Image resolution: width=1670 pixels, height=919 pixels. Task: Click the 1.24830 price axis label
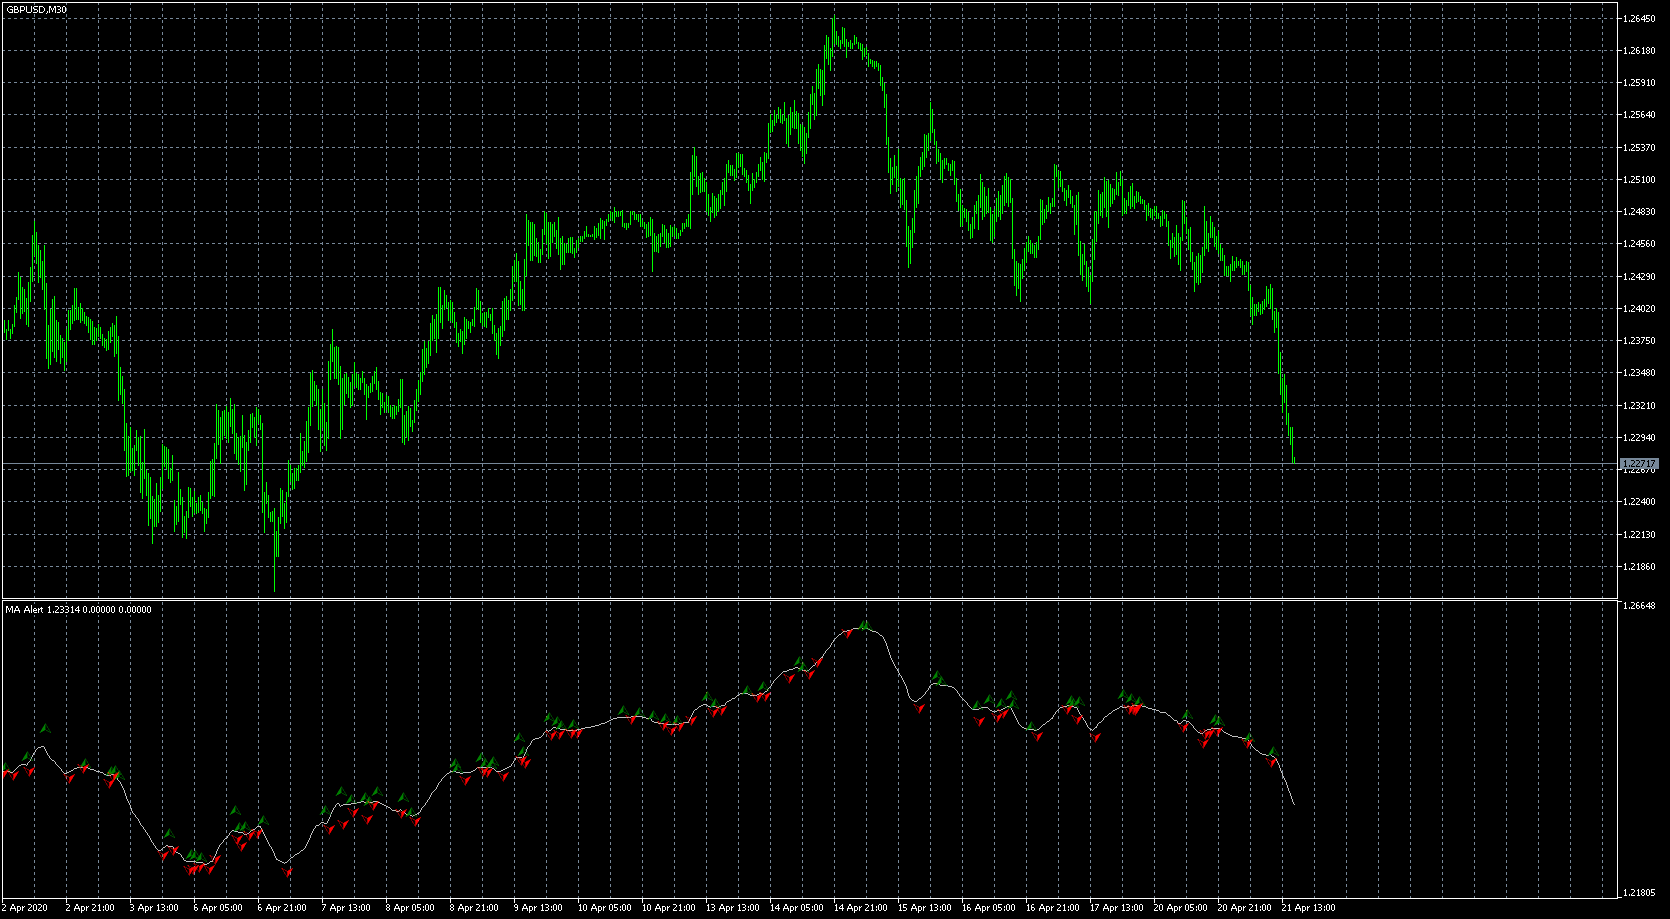point(1640,212)
